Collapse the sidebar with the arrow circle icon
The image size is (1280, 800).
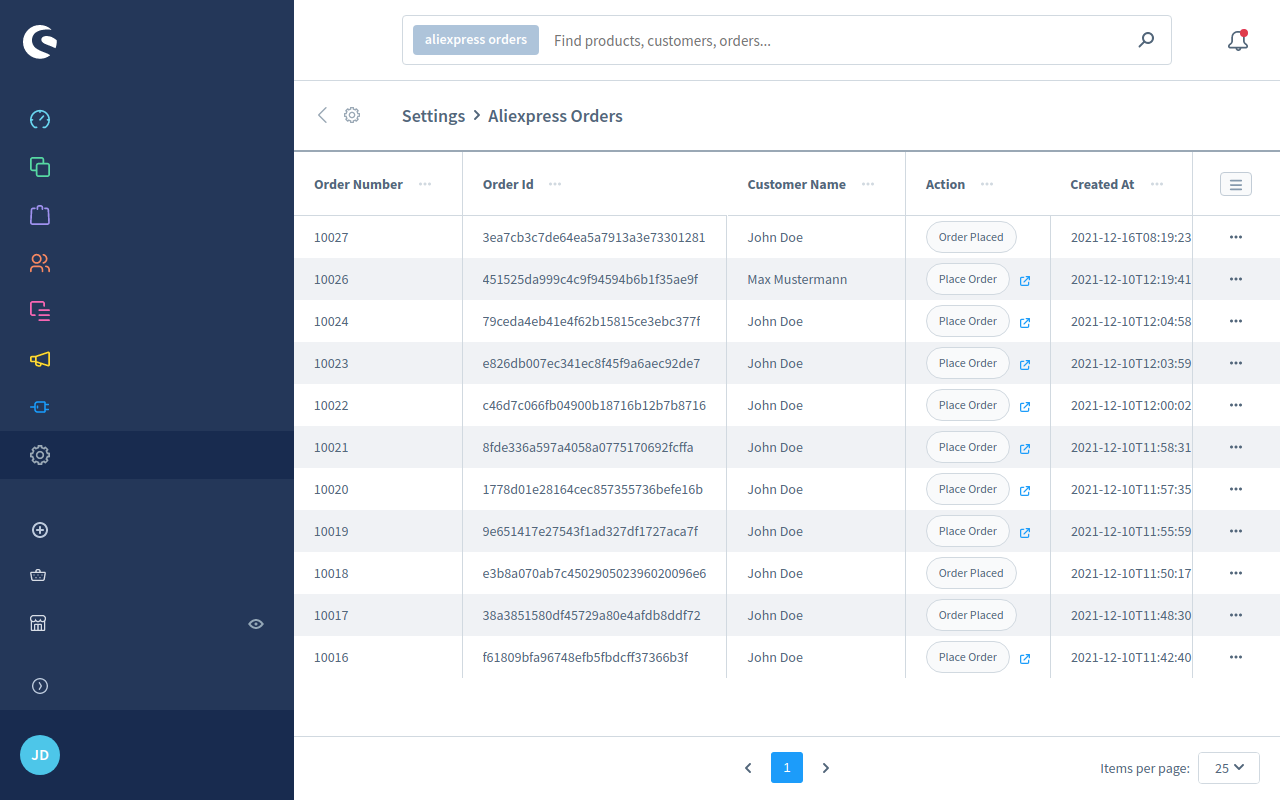(x=40, y=686)
